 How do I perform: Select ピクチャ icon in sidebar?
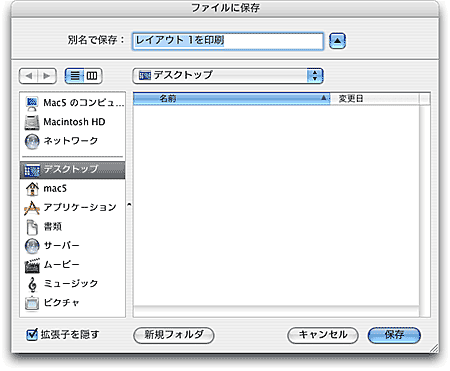(x=32, y=303)
